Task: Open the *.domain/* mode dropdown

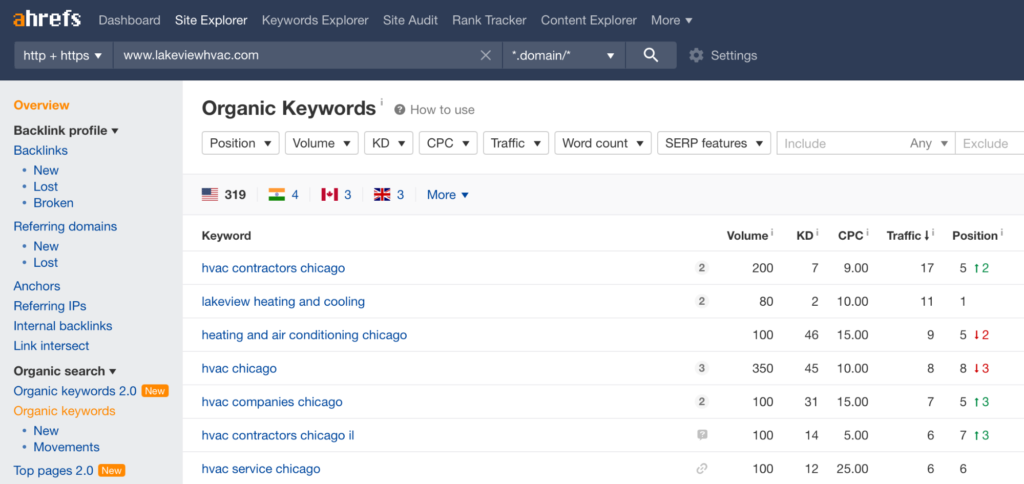Action: [x=564, y=56]
